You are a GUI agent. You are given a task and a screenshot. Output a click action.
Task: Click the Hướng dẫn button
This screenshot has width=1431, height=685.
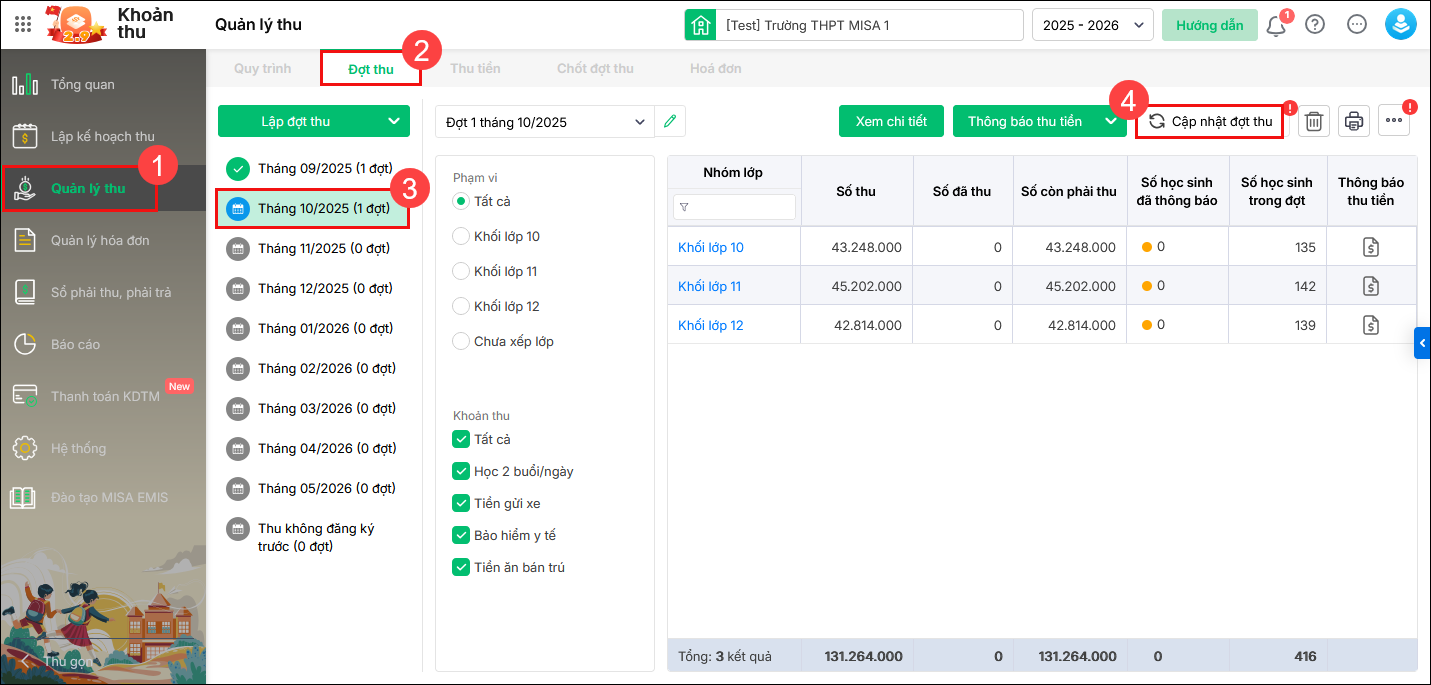tap(1210, 25)
